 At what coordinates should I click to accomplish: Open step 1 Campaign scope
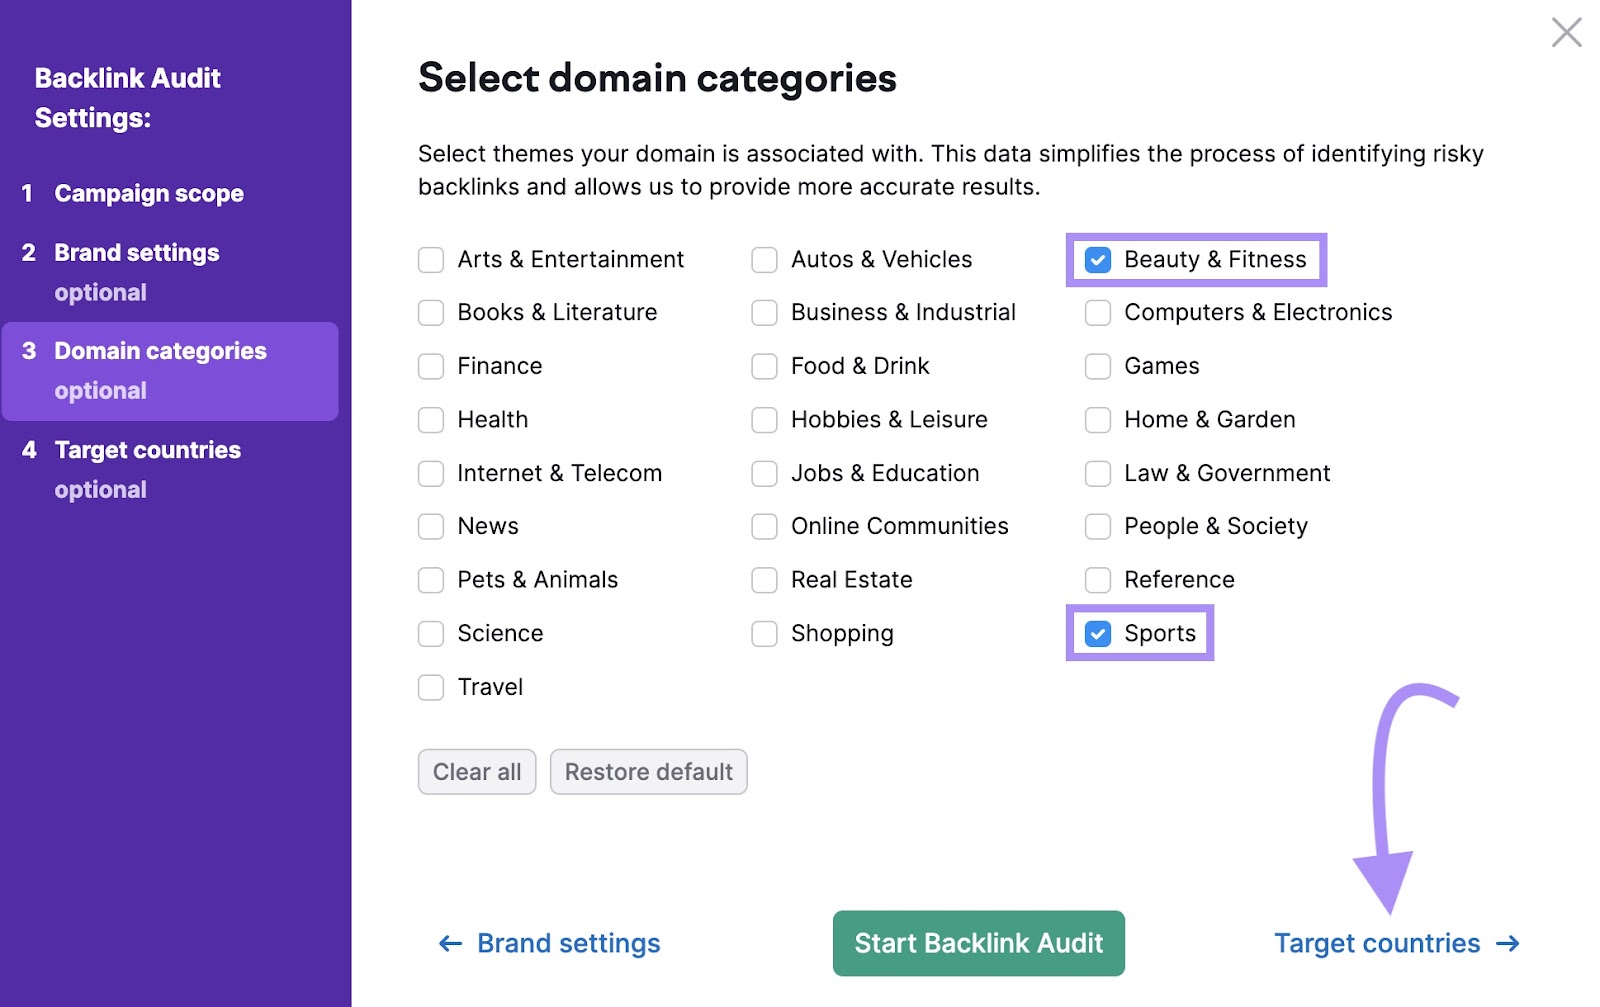tap(148, 193)
